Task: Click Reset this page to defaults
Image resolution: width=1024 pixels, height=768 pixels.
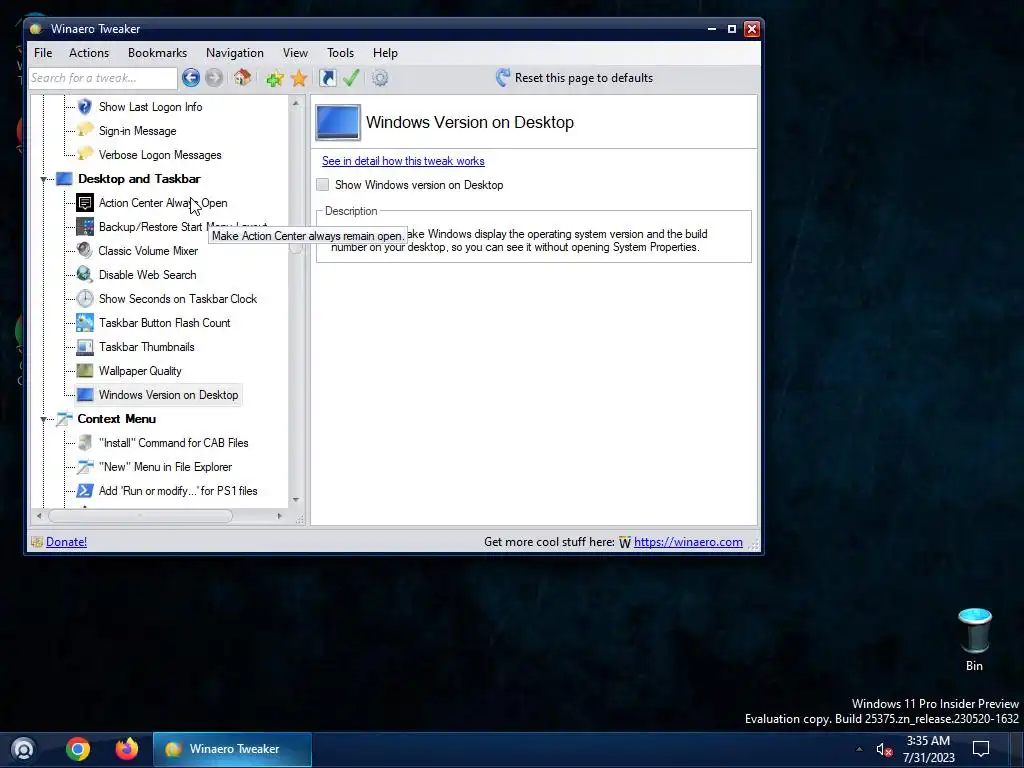Action: (x=575, y=78)
